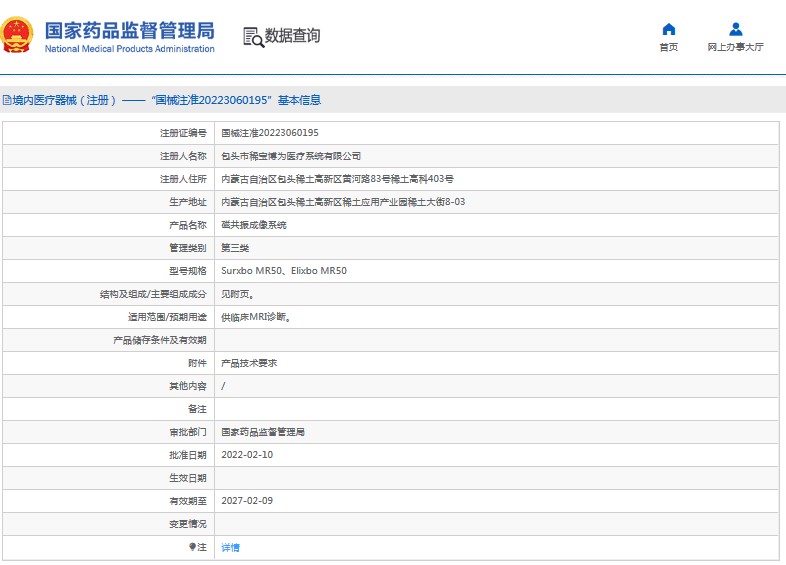Click the online service hall person icon
786x565 pixels.
(x=735, y=30)
